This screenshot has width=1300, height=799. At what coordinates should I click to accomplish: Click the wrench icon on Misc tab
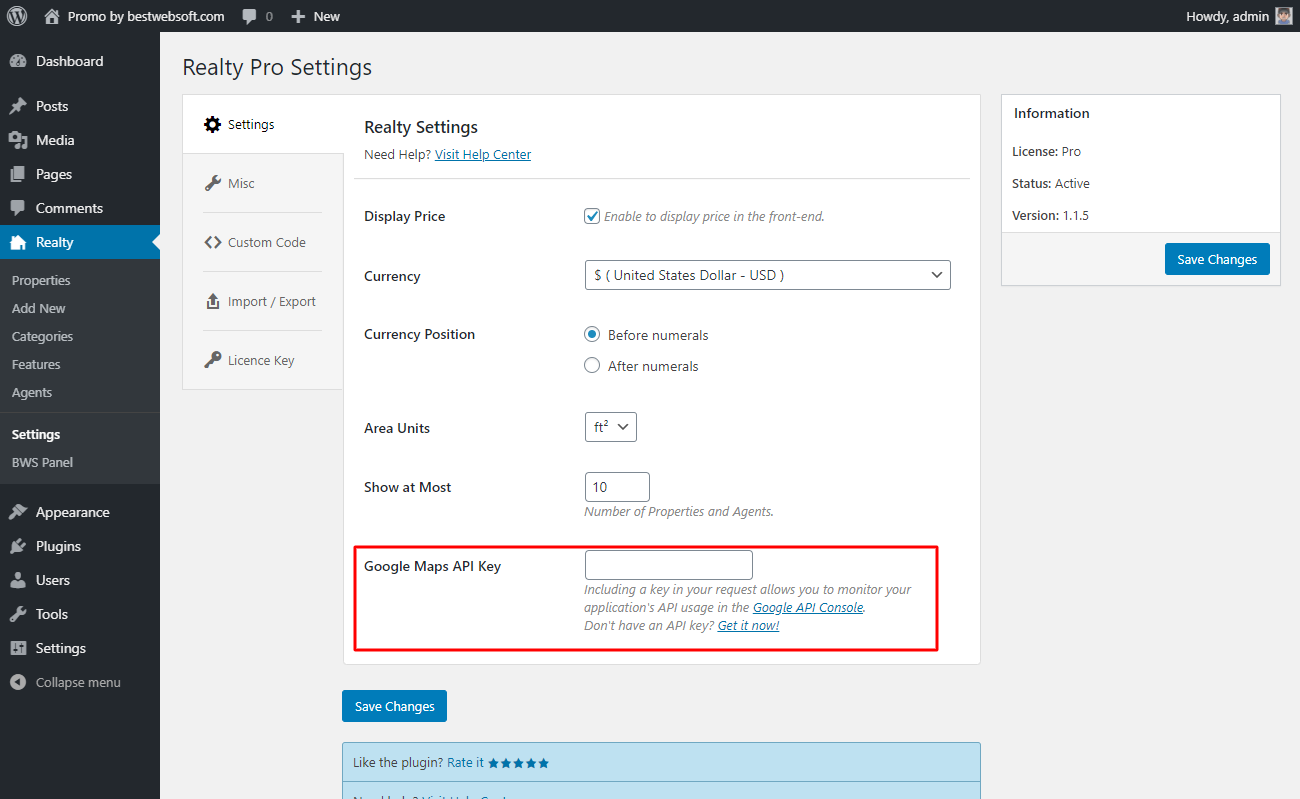(212, 183)
